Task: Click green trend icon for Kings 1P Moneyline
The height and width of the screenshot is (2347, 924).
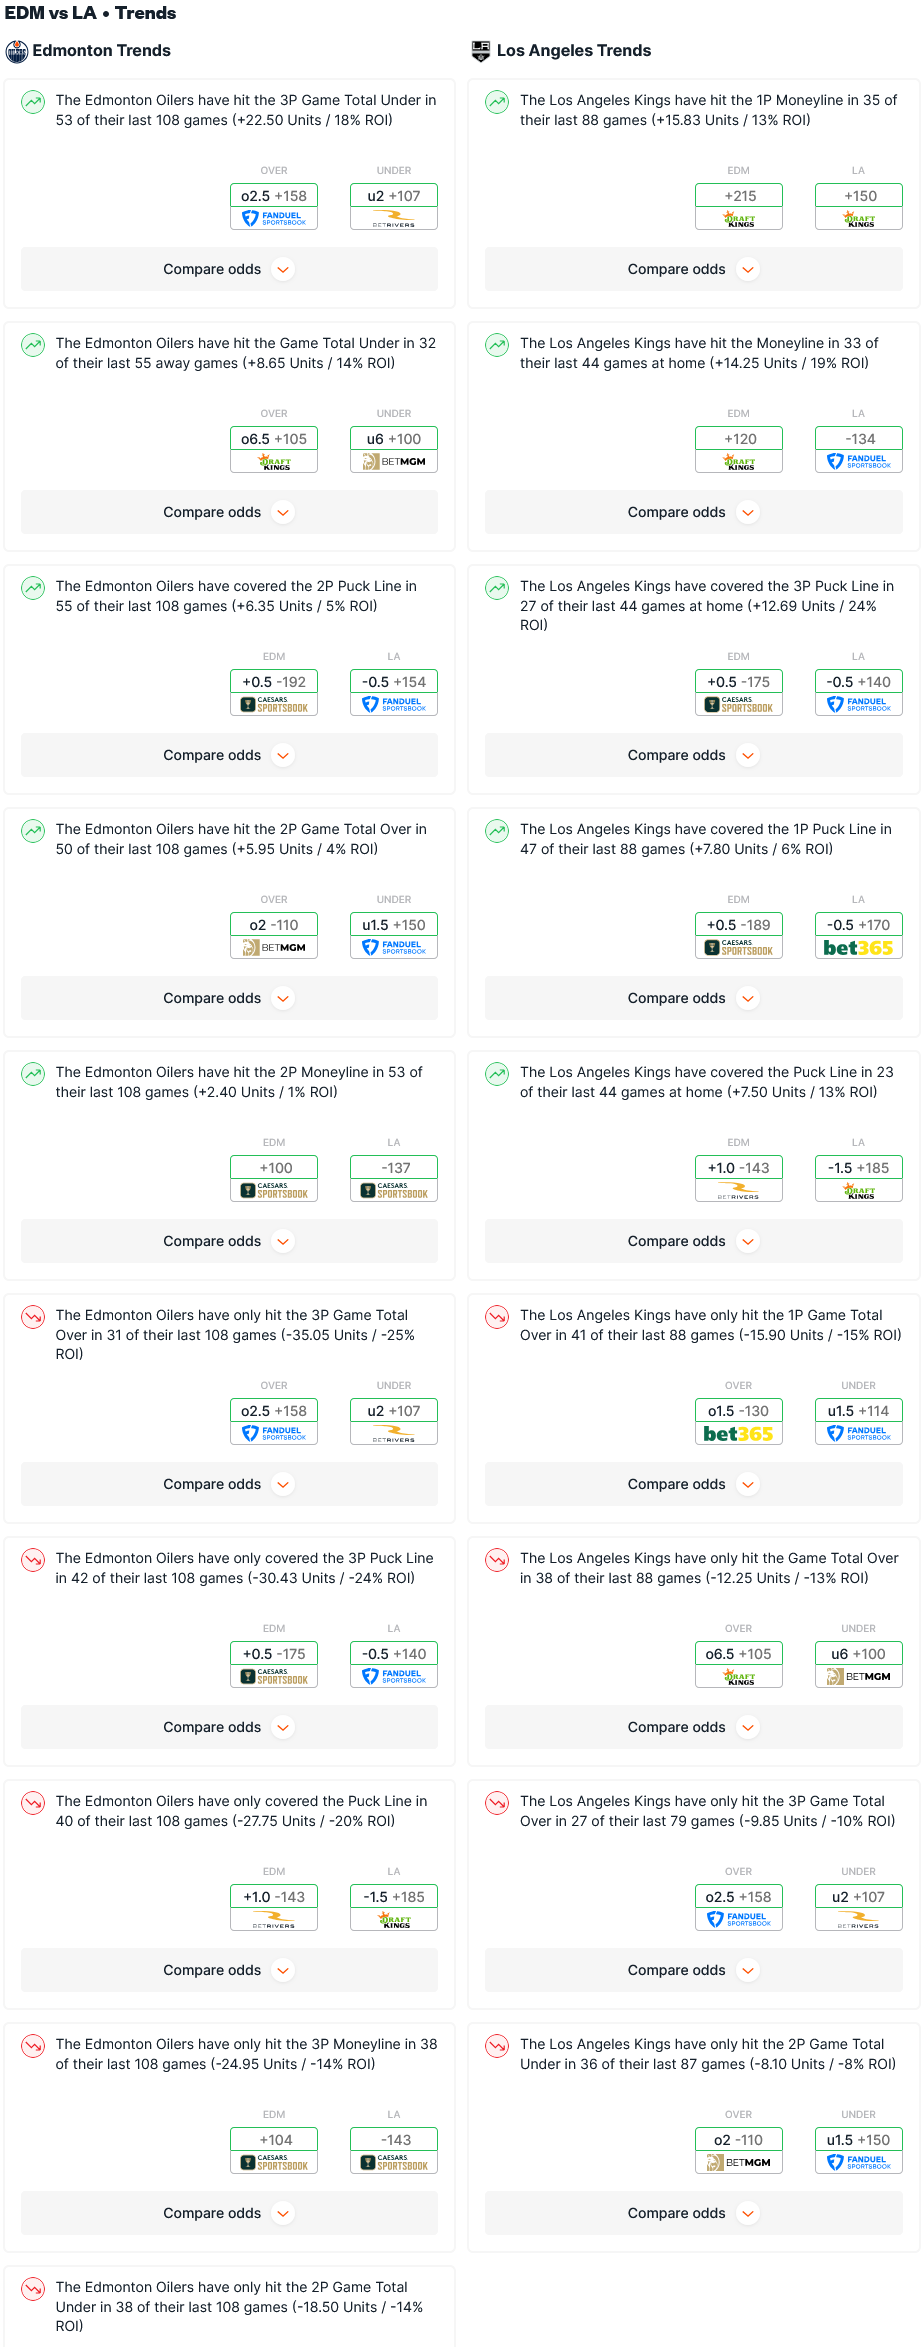Action: point(497,102)
